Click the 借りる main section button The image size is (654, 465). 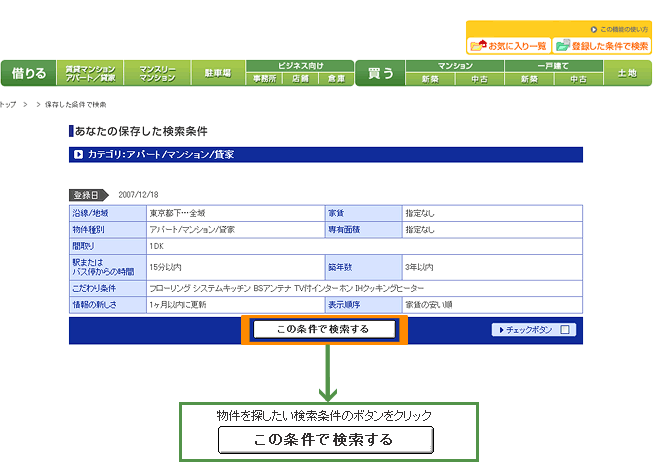click(28, 73)
